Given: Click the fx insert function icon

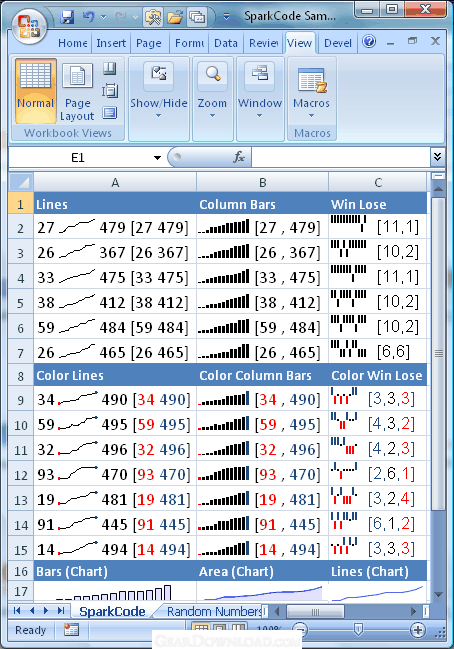Looking at the screenshot, I should pyautogui.click(x=239, y=157).
